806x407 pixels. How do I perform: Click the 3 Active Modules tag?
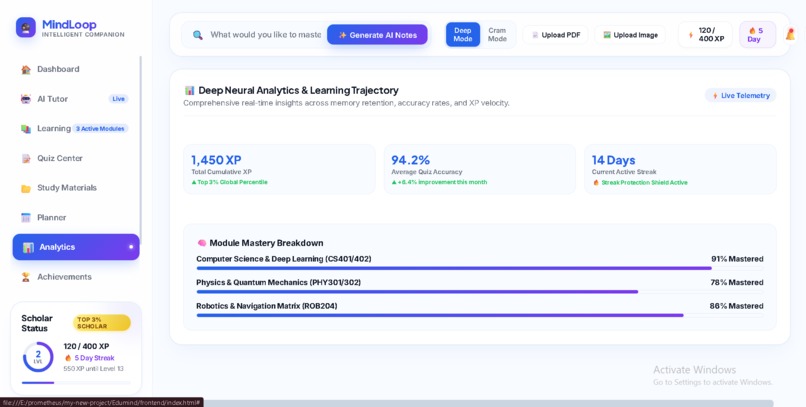100,129
